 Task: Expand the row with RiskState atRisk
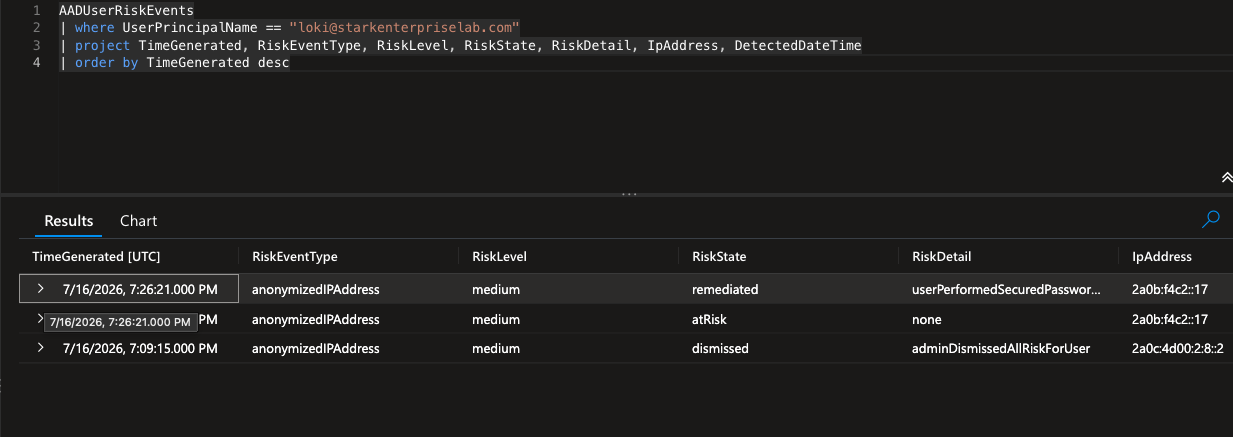pyautogui.click(x=41, y=319)
